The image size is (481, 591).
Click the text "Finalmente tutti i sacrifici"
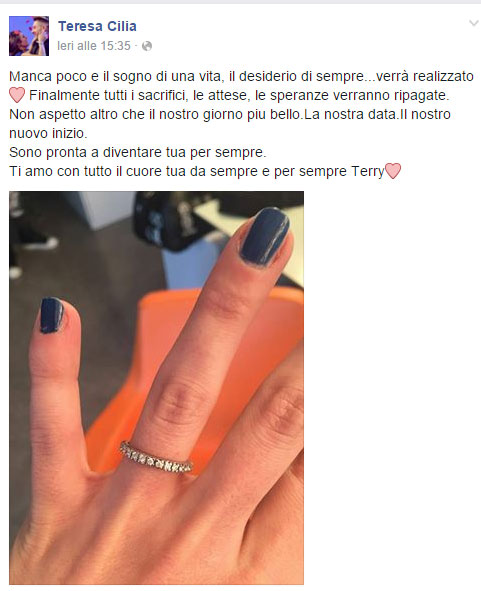[108, 95]
